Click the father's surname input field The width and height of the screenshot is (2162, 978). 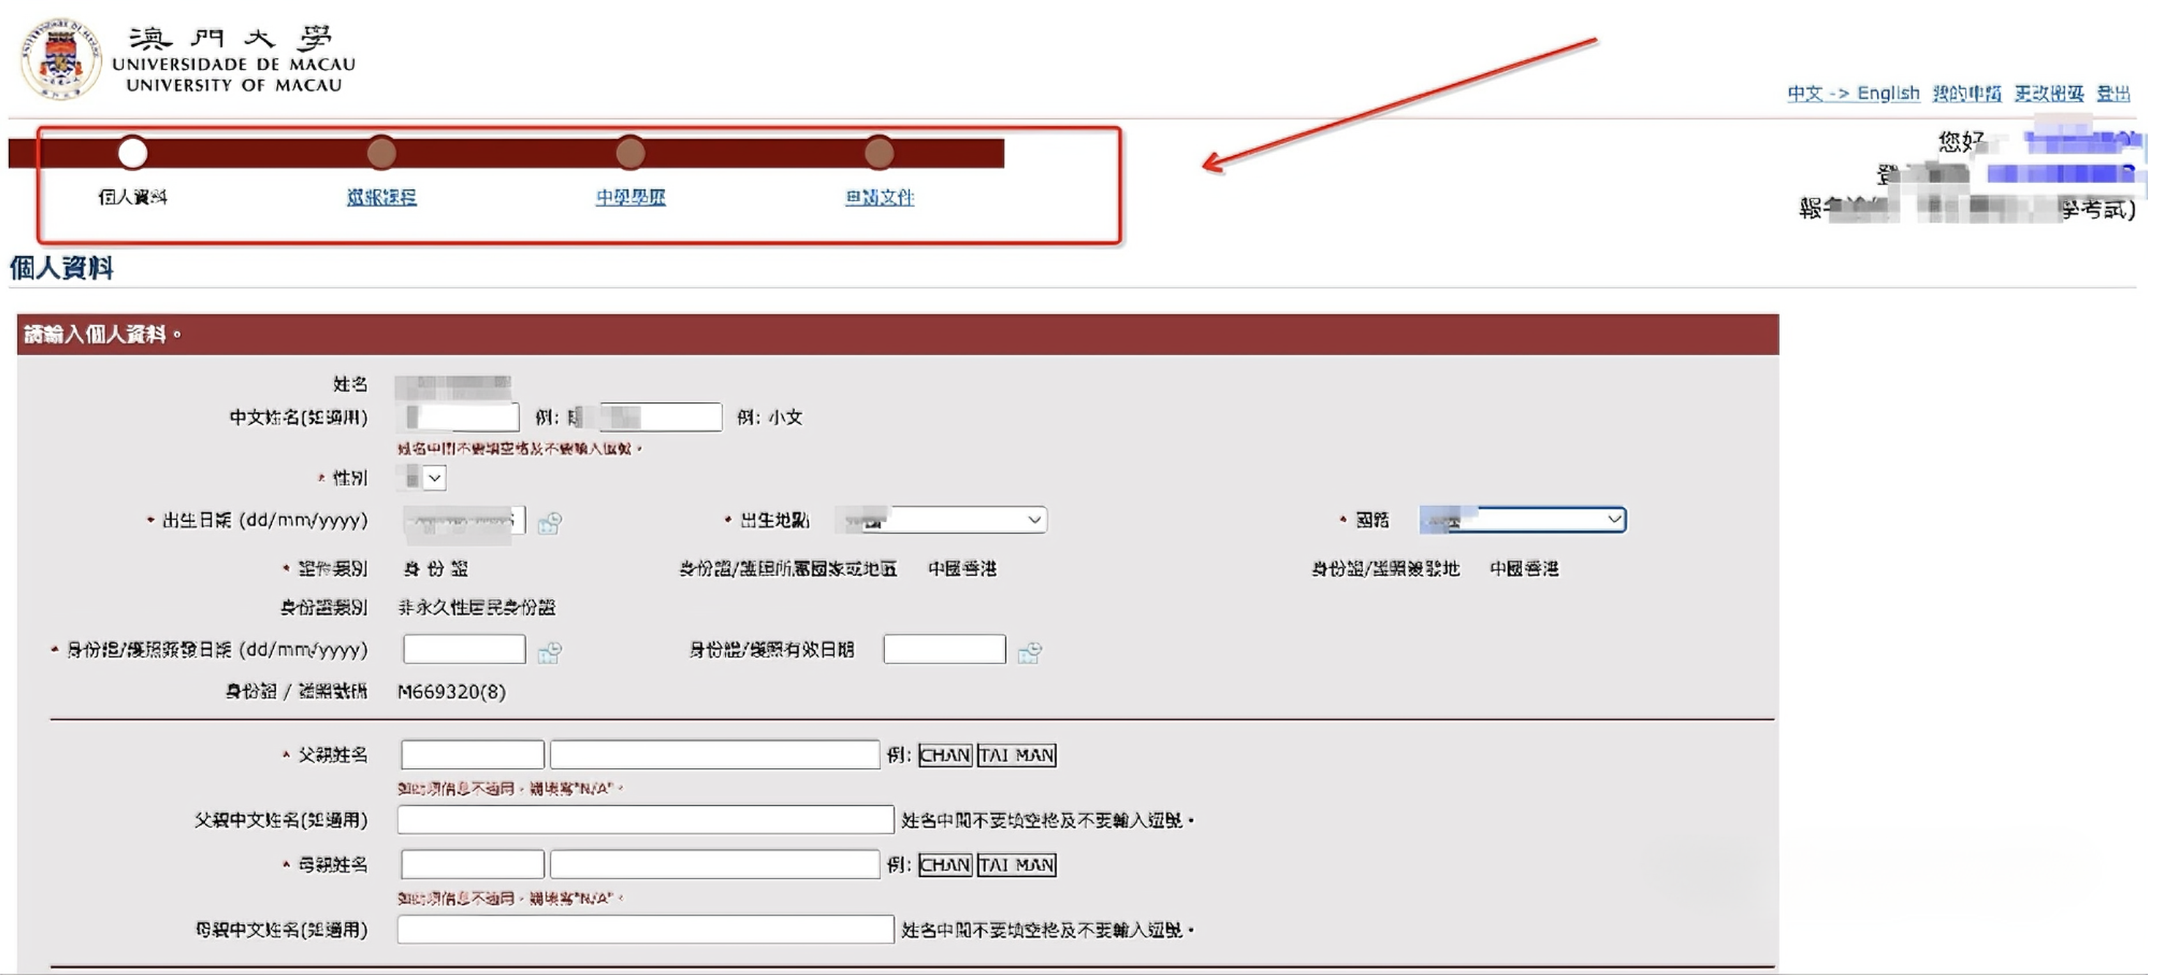(x=472, y=754)
